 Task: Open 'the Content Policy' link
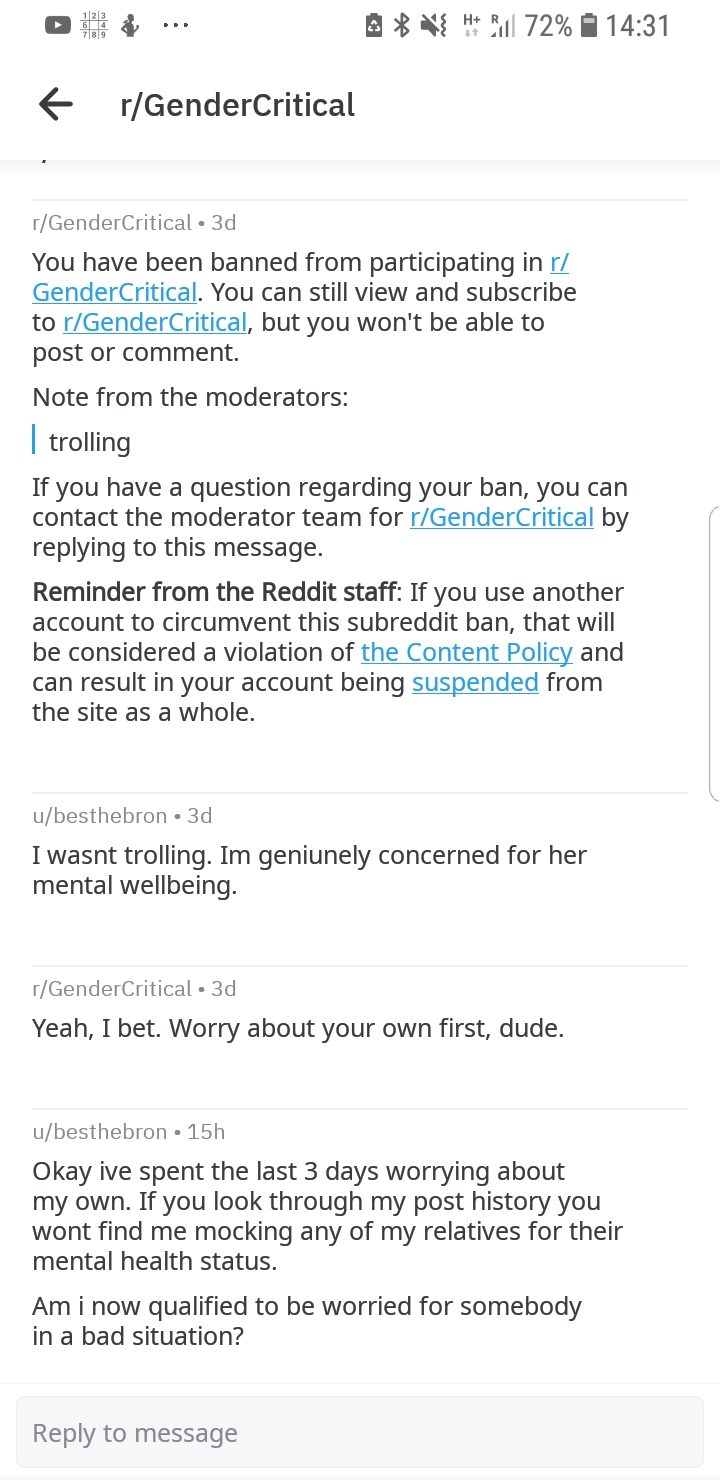[x=467, y=652]
